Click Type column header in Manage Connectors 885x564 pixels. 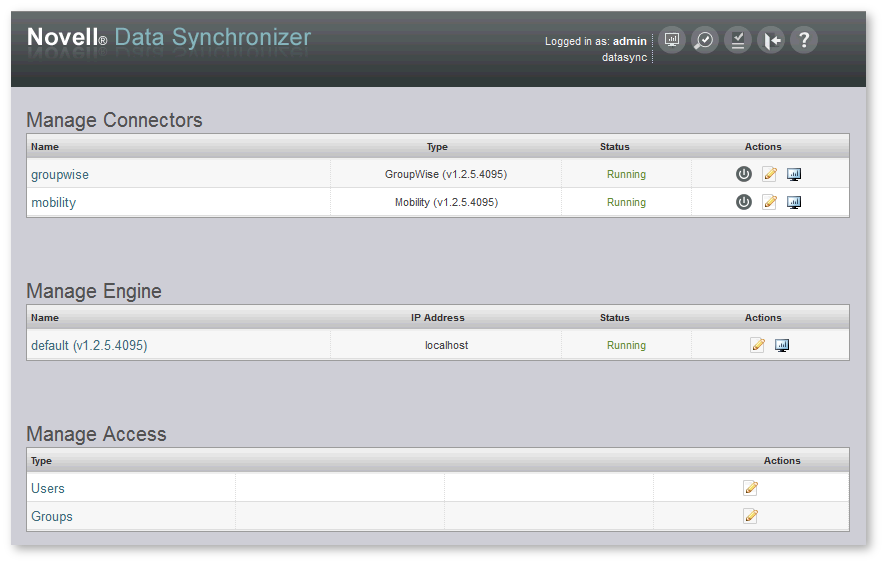point(437,147)
